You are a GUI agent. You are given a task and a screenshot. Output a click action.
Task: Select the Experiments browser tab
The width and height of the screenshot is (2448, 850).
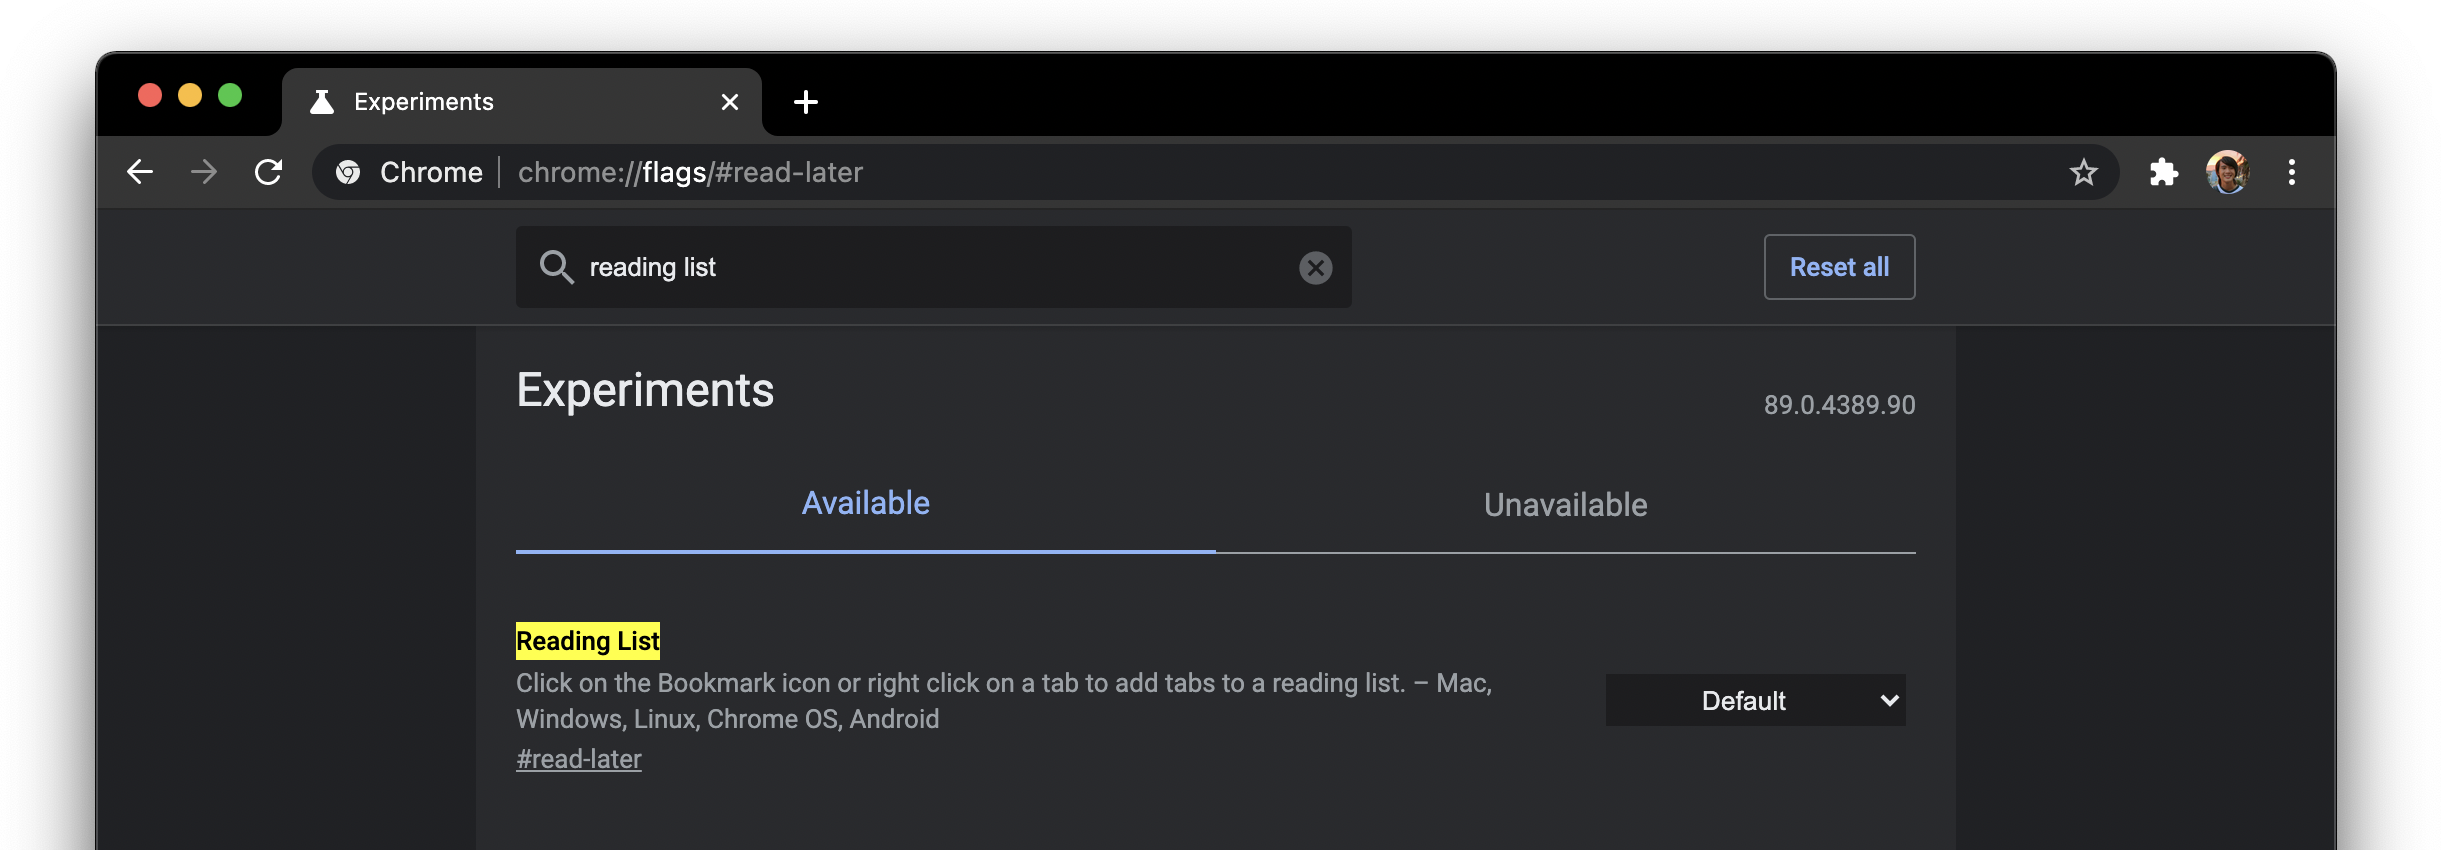pos(522,102)
